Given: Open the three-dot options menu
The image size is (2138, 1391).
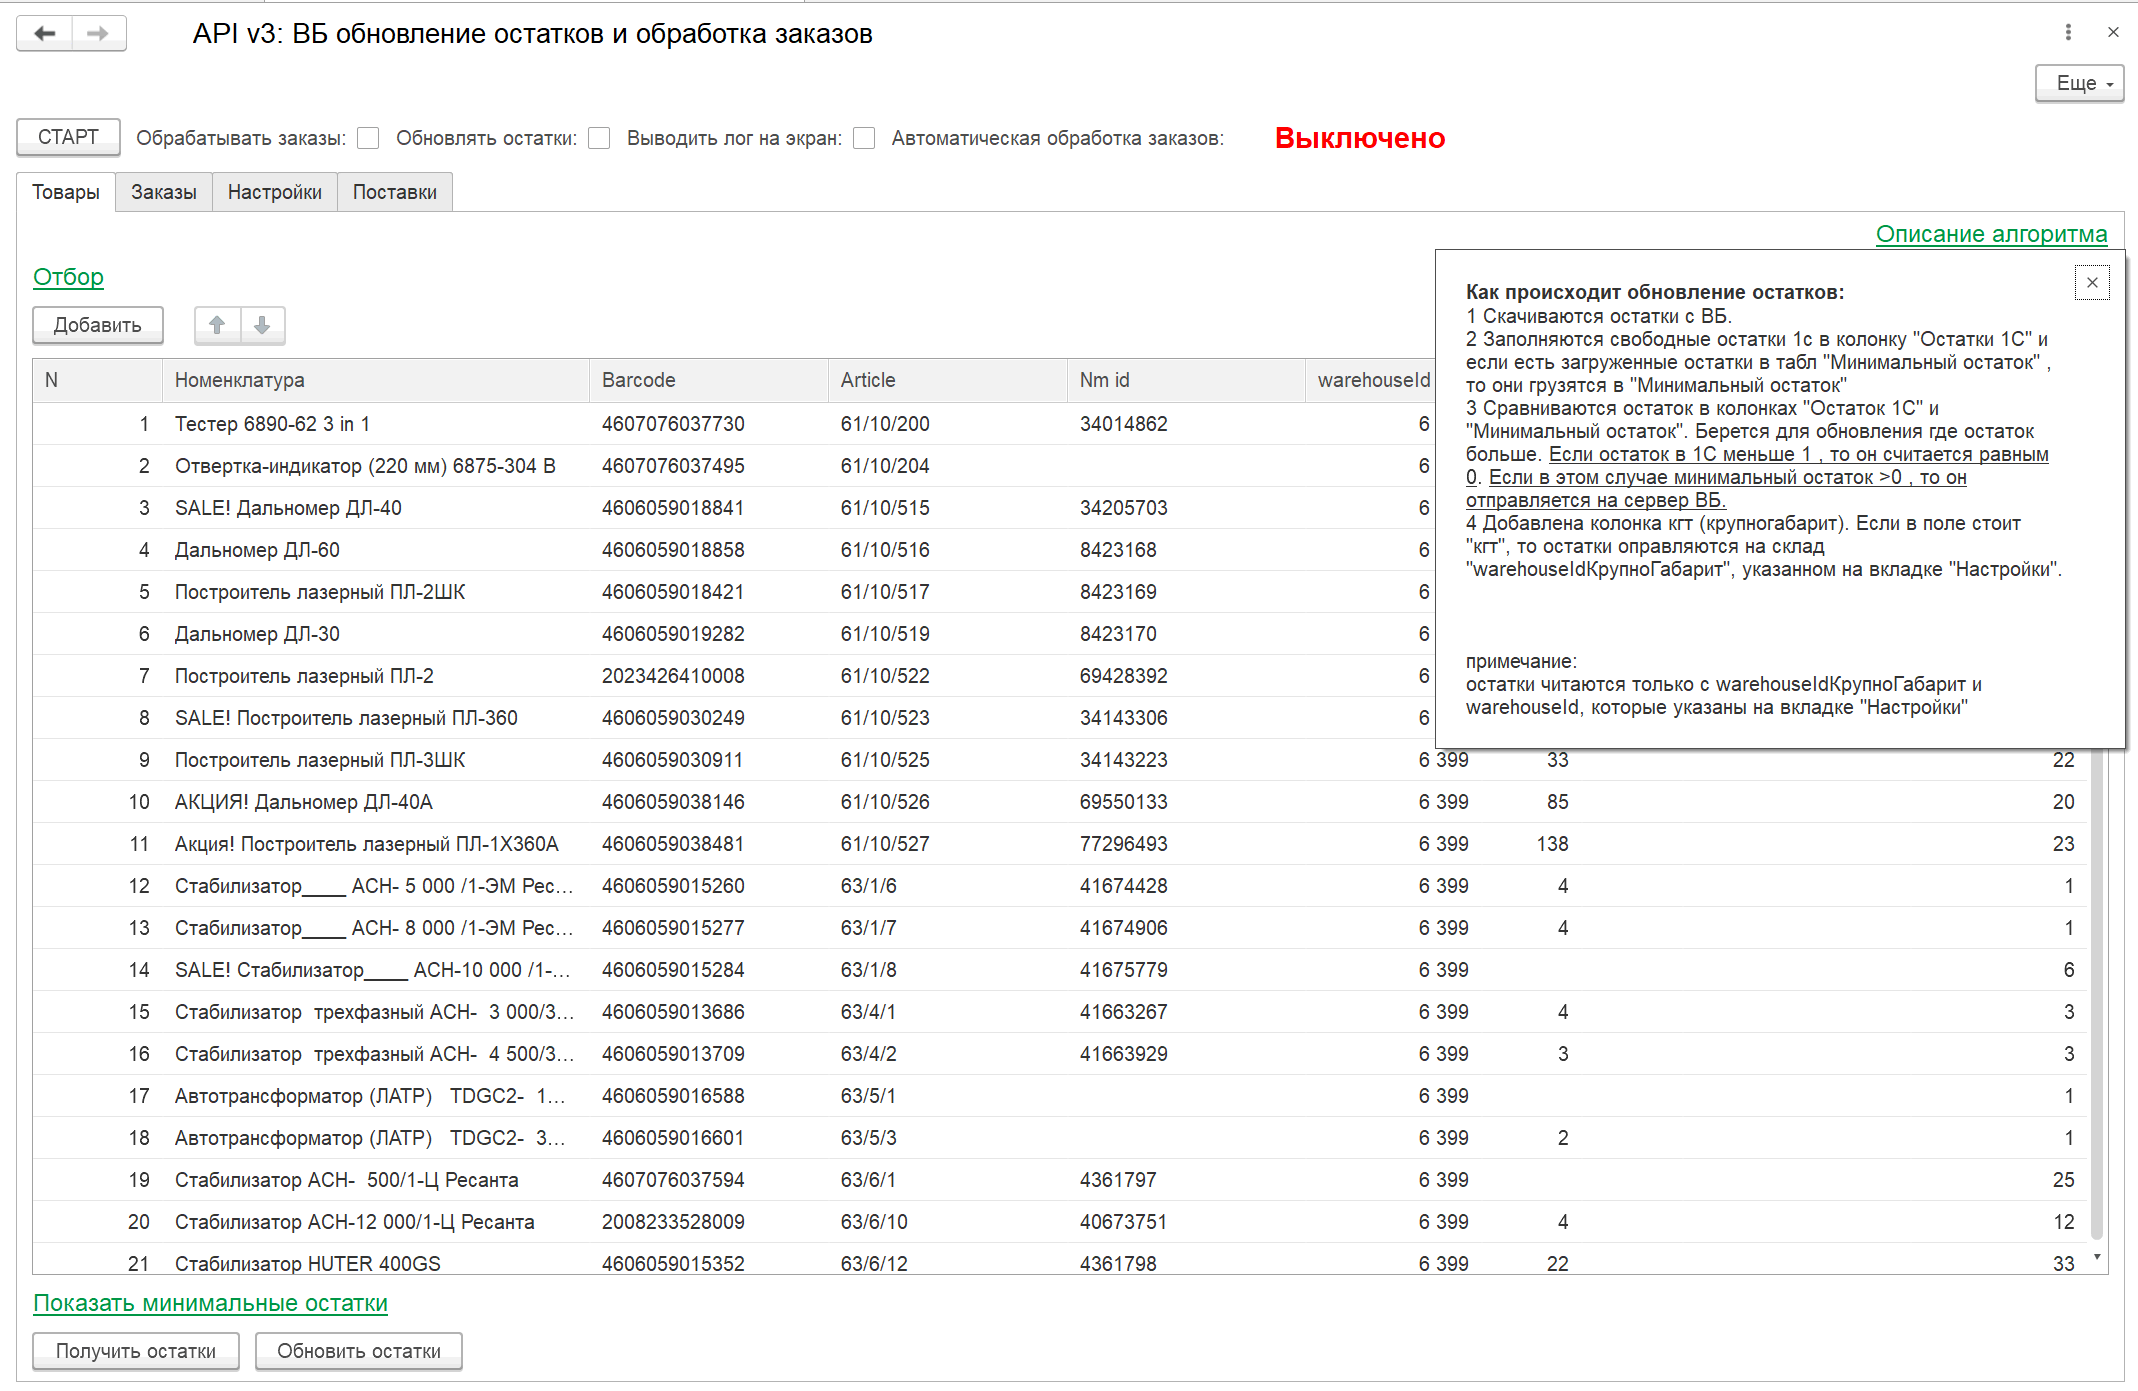Looking at the screenshot, I should (2068, 32).
